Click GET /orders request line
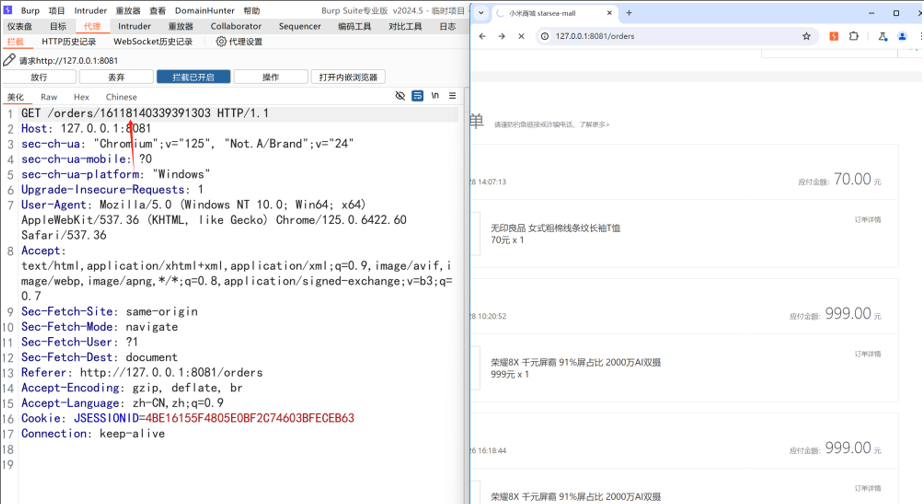The image size is (924, 504). 145,113
